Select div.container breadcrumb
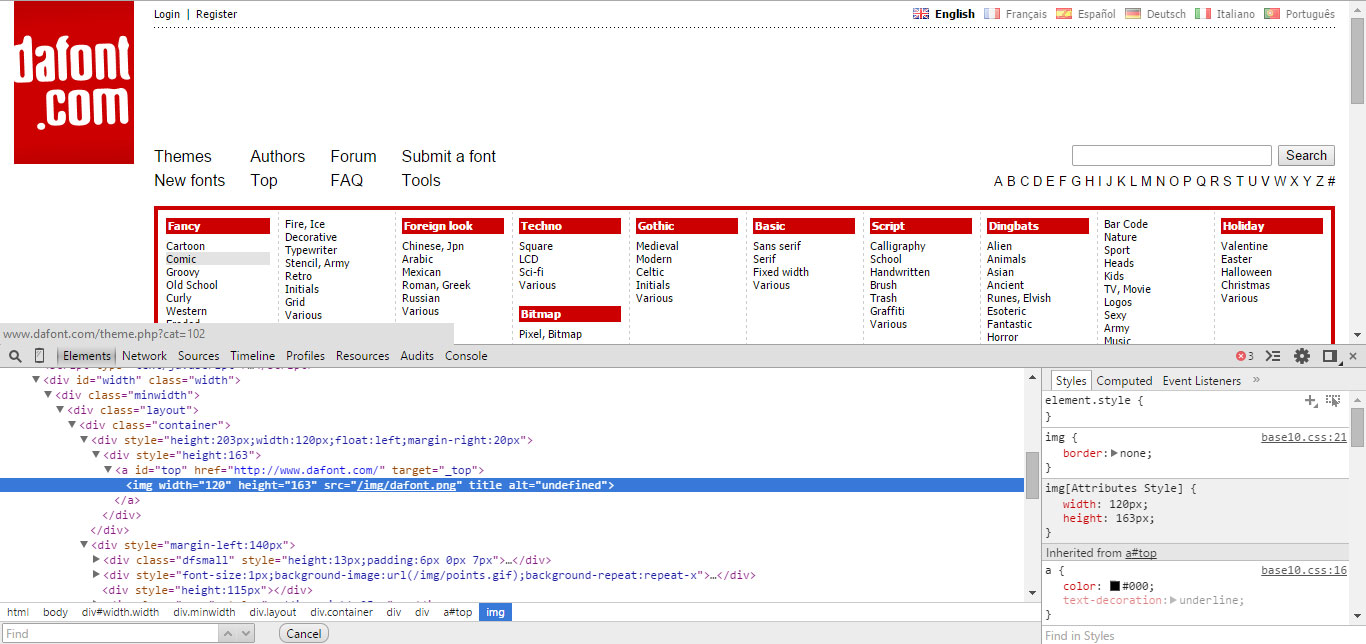The height and width of the screenshot is (644, 1366). 341,612
